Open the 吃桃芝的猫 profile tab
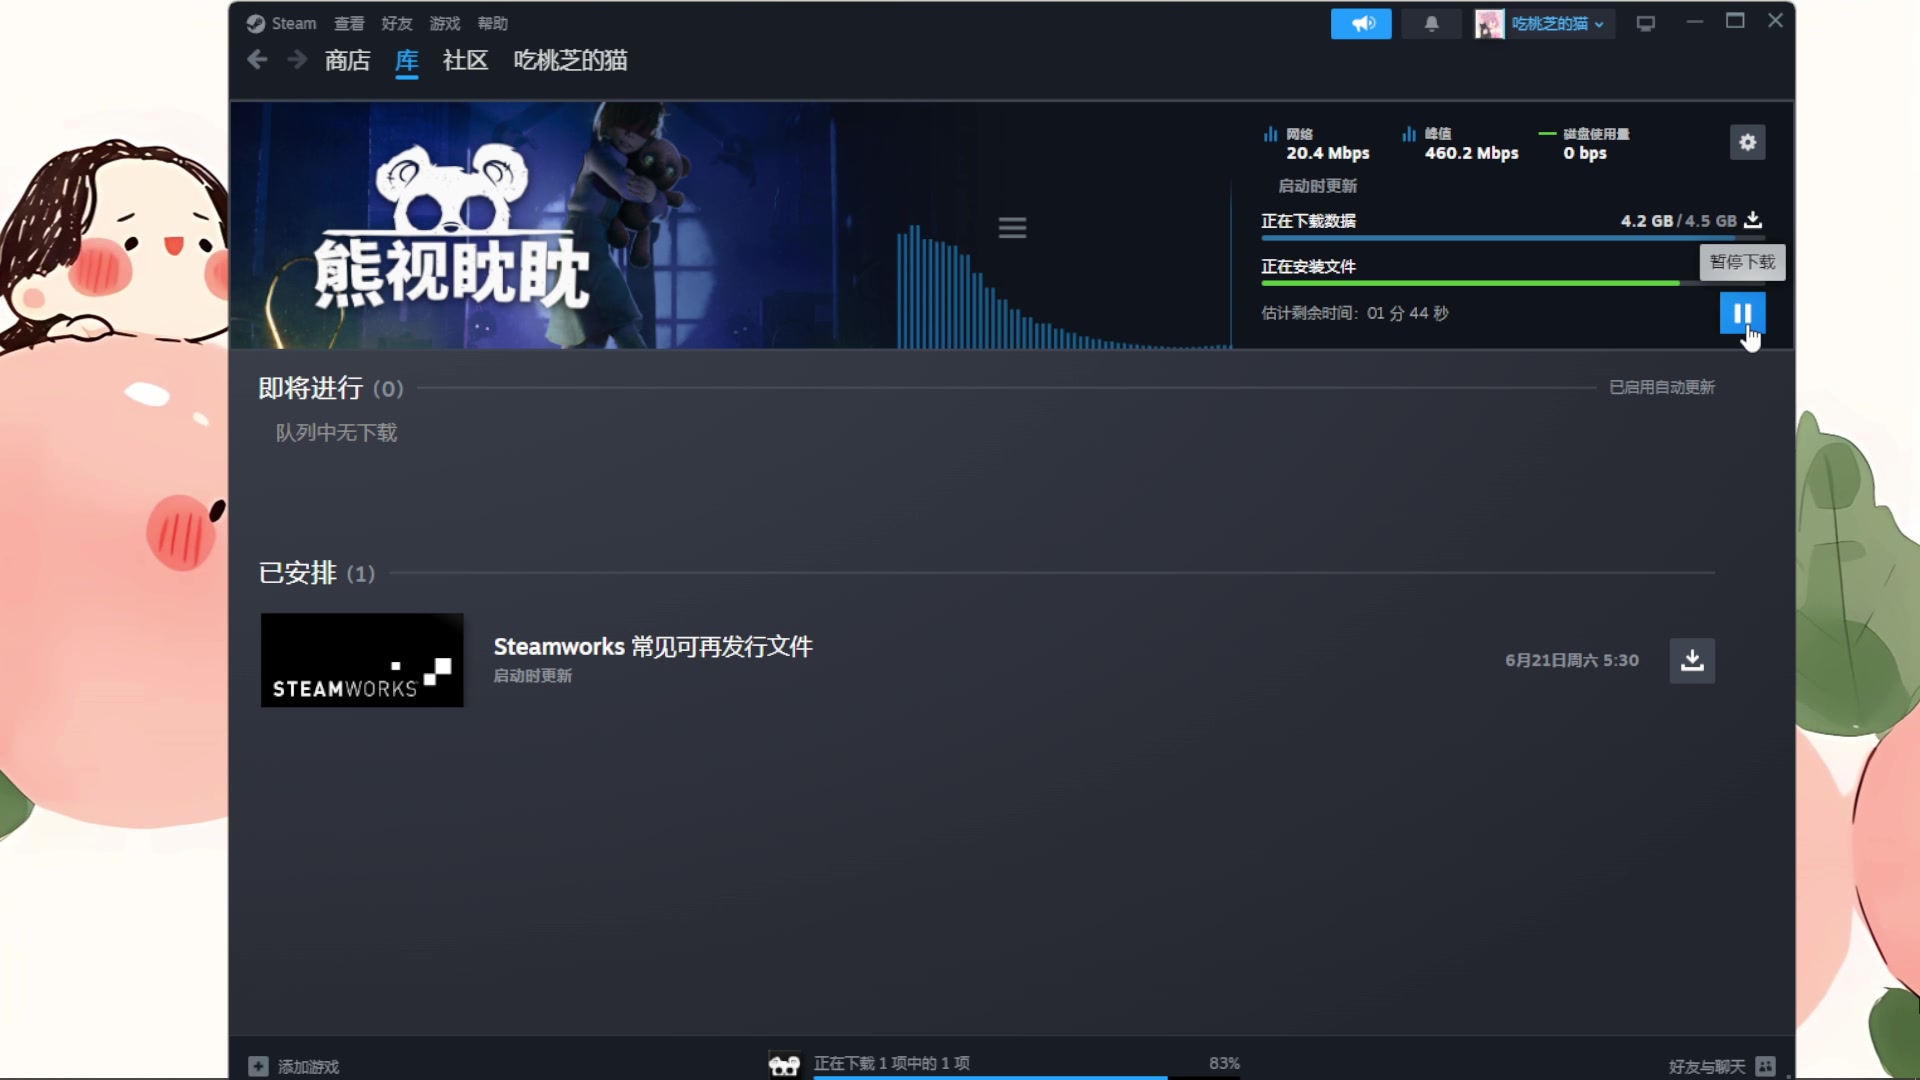Image resolution: width=1920 pixels, height=1080 pixels. (570, 60)
